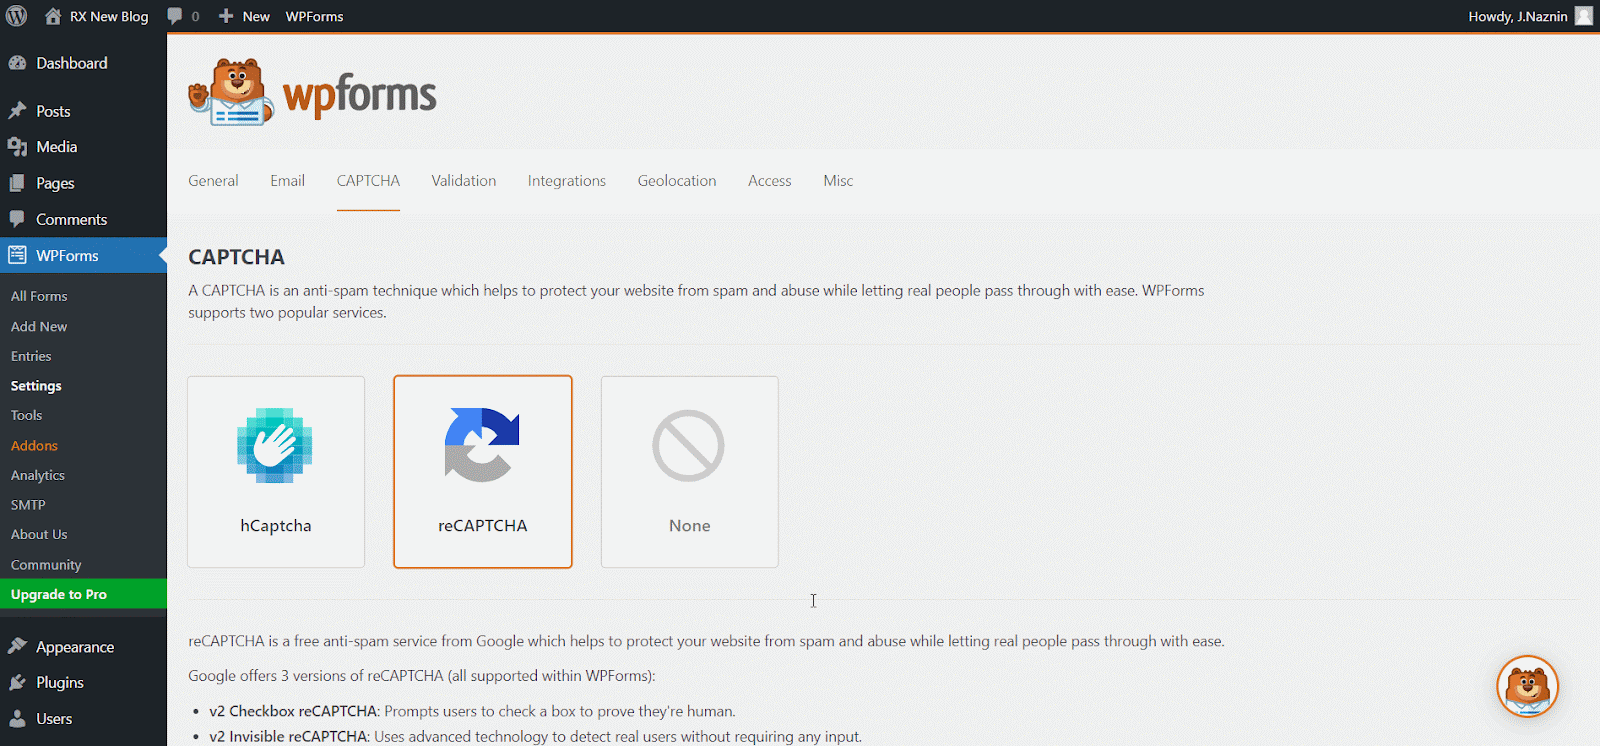This screenshot has height=746, width=1600.
Task: Open the SMTP submenu link
Action: (28, 505)
